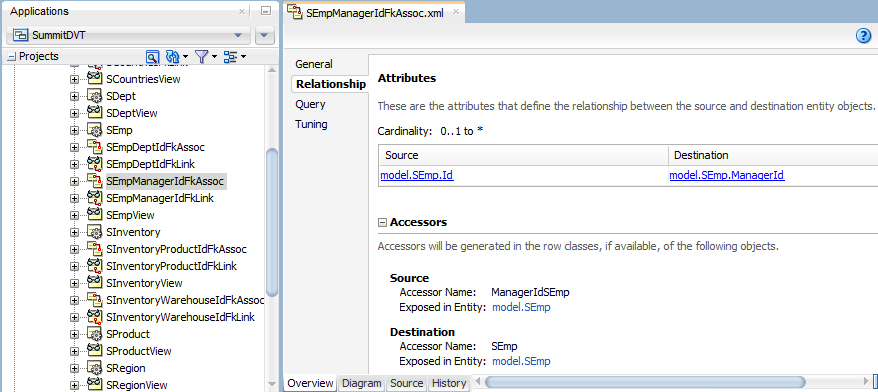Expand the SEmpView tree node
The width and height of the screenshot is (878, 392).
coord(74,216)
